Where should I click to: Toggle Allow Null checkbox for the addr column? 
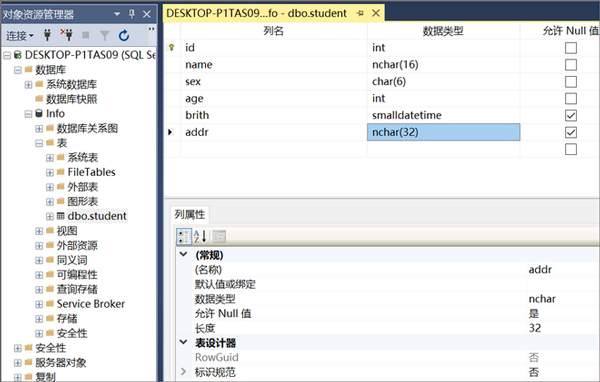click(x=571, y=132)
